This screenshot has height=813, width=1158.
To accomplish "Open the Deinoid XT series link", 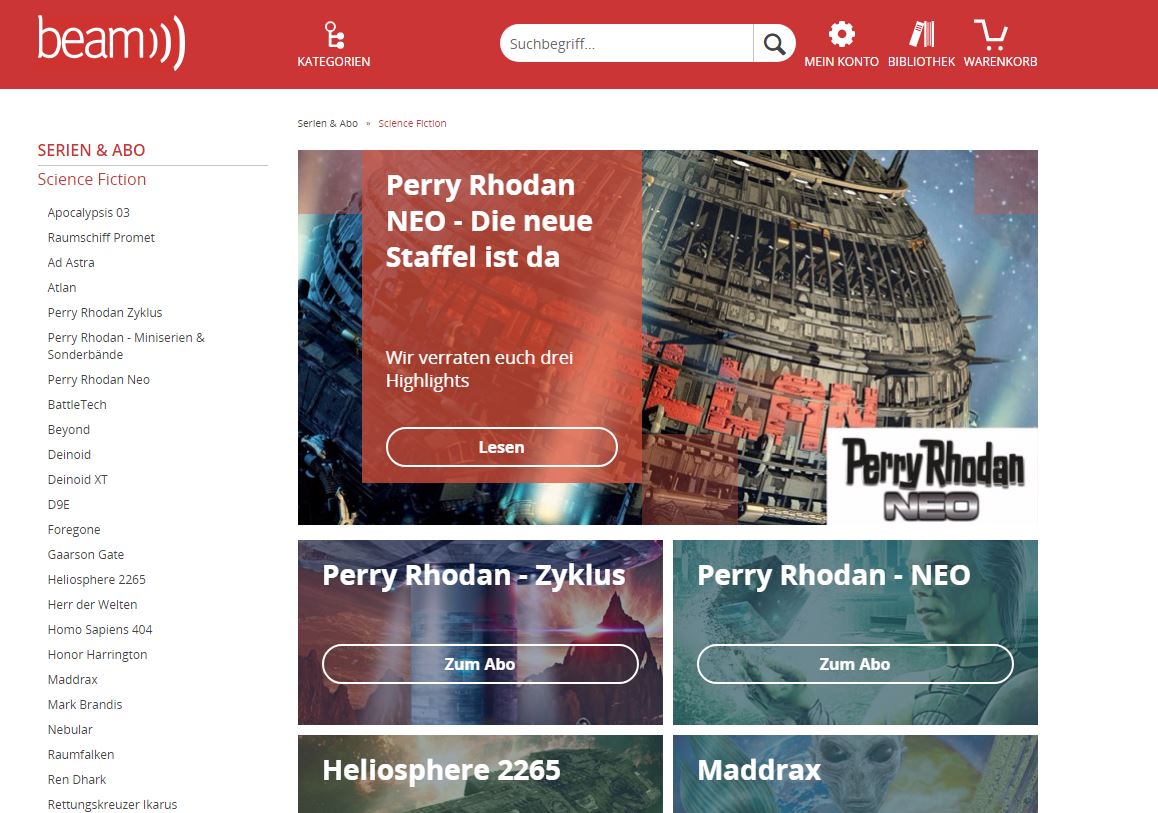I will (x=78, y=480).
